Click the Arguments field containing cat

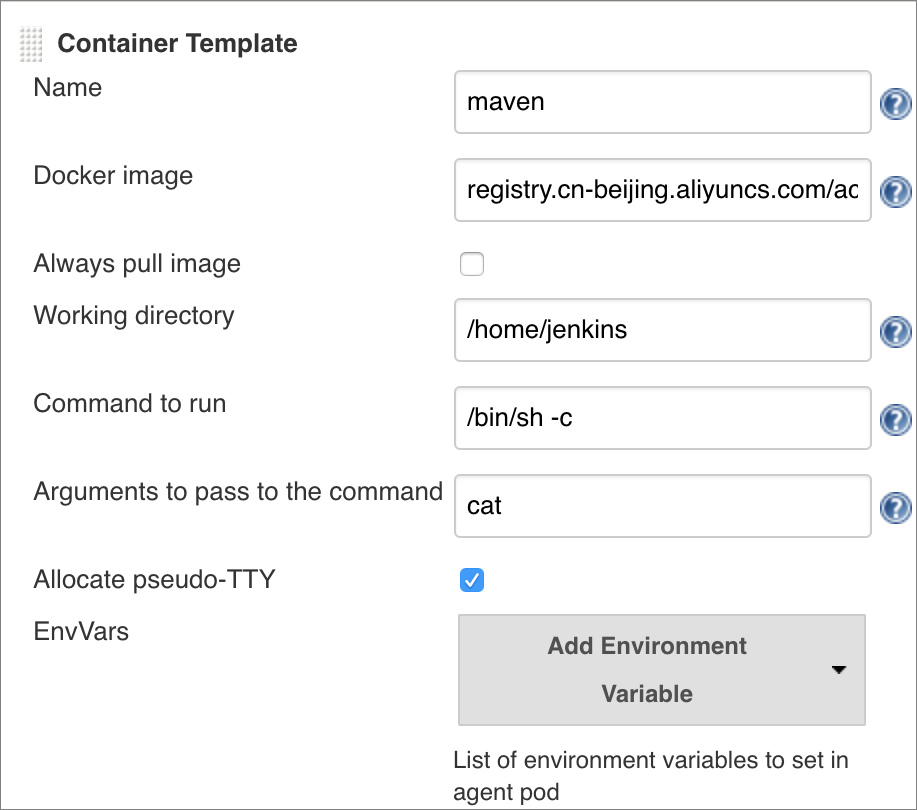click(x=663, y=506)
